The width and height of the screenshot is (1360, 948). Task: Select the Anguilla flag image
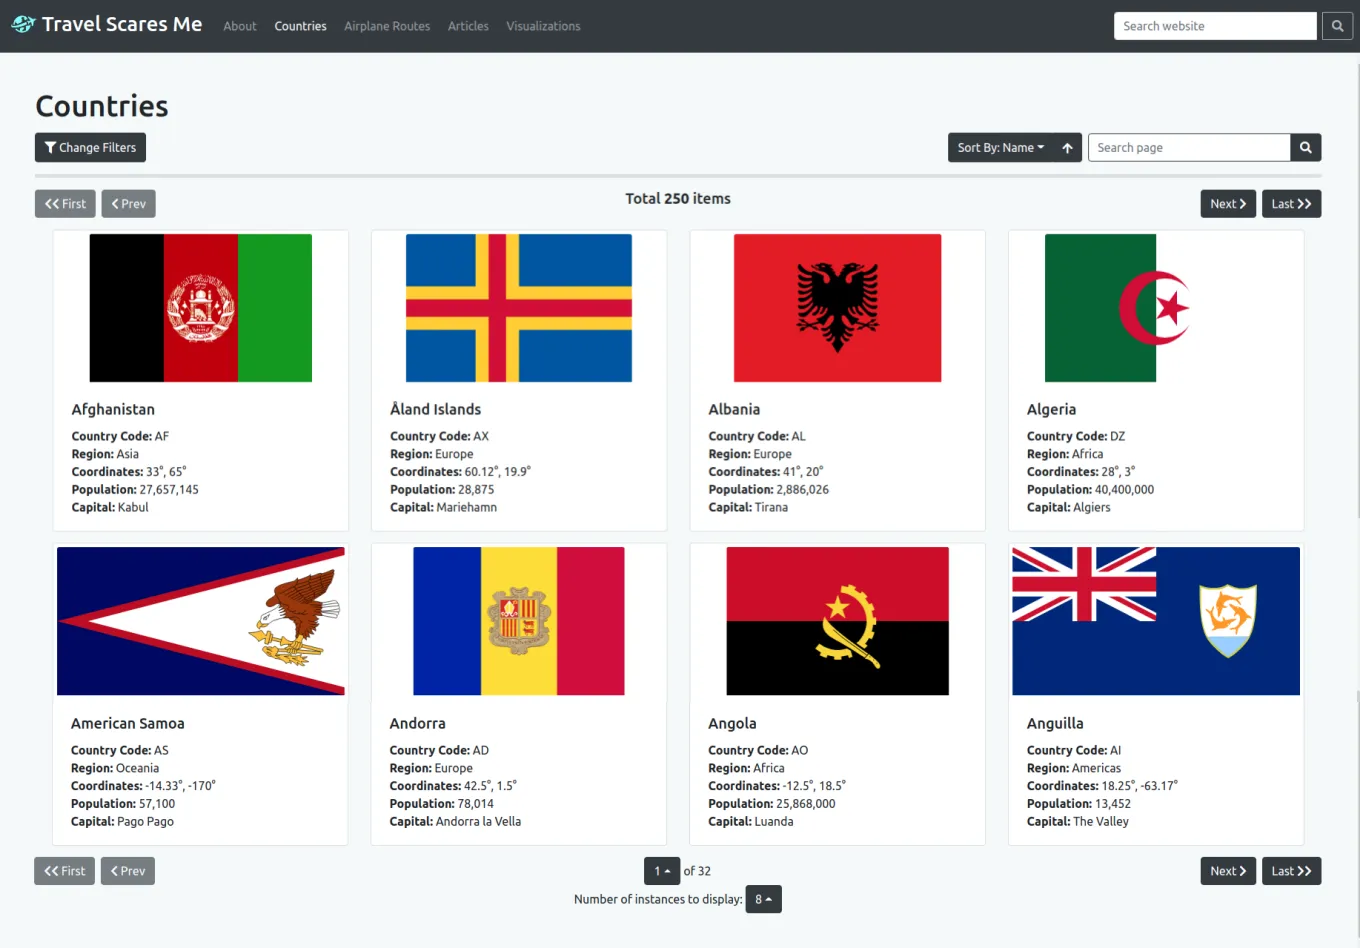[1155, 620]
